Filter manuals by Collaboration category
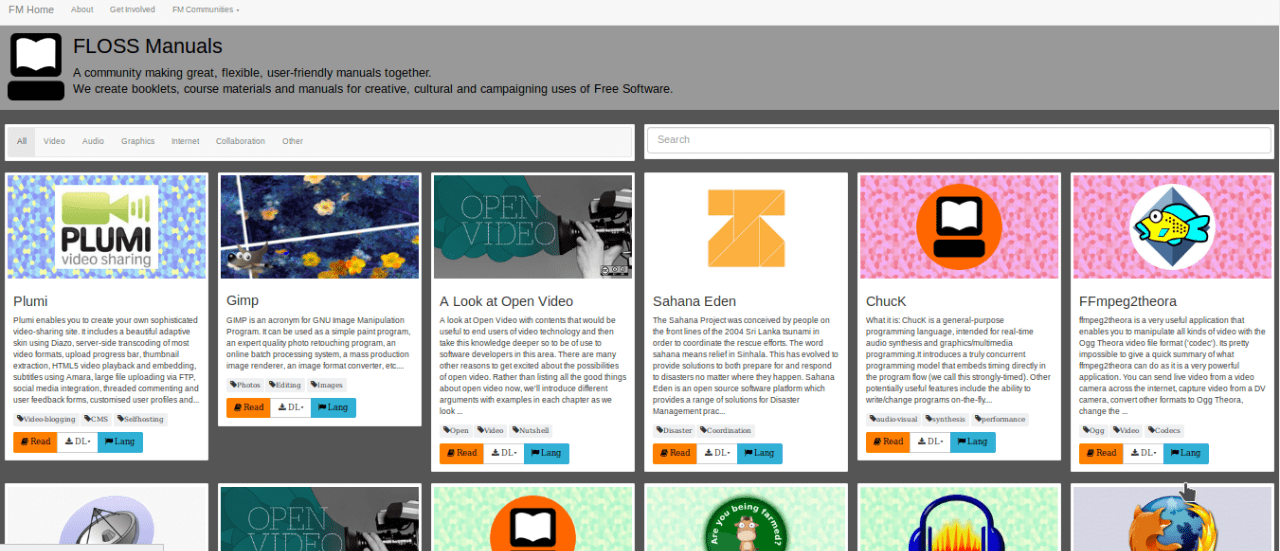The width and height of the screenshot is (1280, 551). 240,141
